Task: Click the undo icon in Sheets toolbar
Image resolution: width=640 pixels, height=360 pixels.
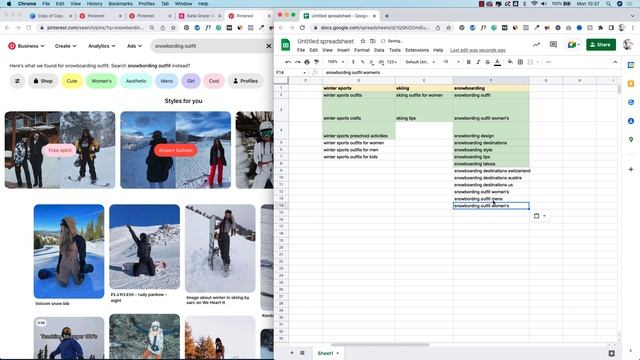Action: (x=288, y=62)
